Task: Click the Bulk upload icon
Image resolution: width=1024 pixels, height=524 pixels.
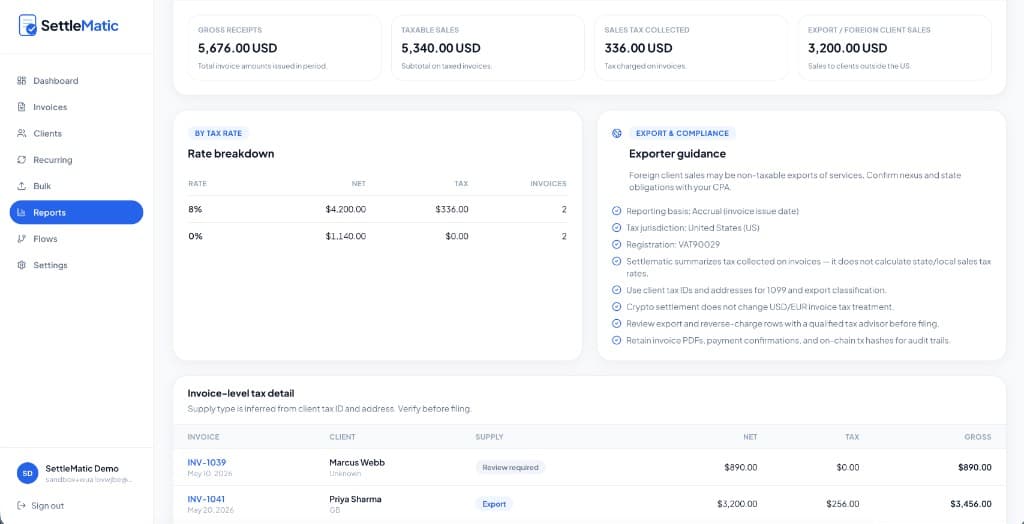Action: 21,186
